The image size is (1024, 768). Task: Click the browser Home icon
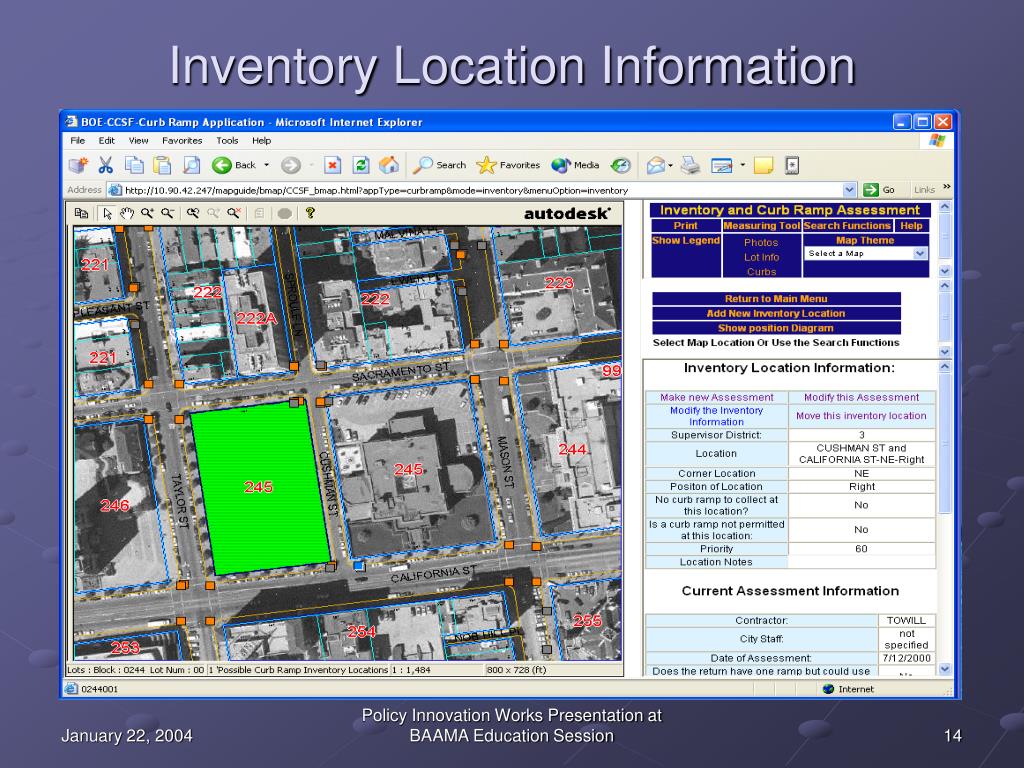pyautogui.click(x=389, y=165)
